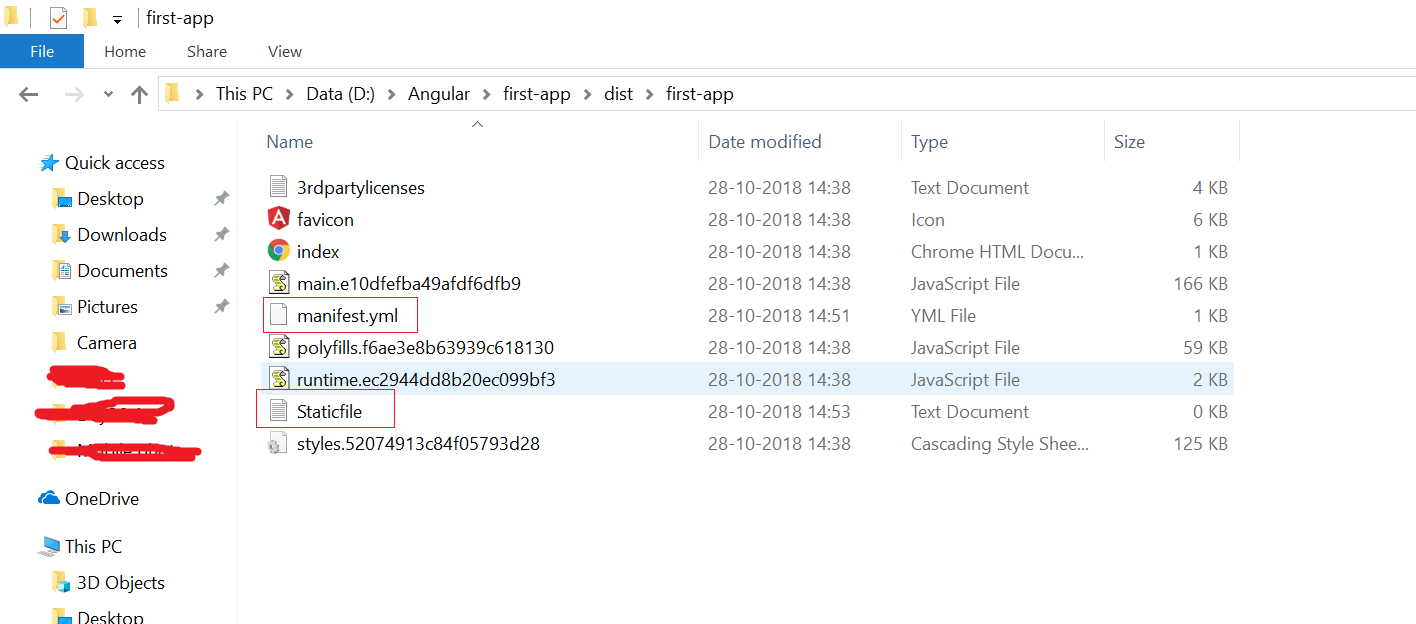The image size is (1416, 624).
Task: Click the OneDrive cloud icon
Action: tap(49, 499)
